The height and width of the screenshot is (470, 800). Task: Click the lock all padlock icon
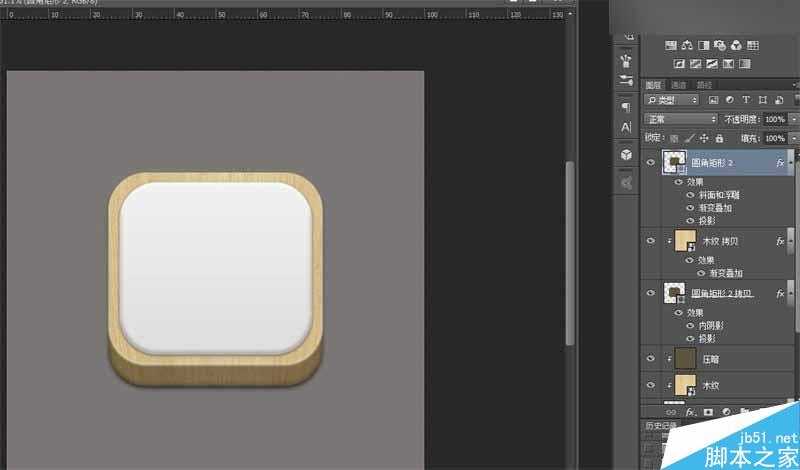pyautogui.click(x=718, y=138)
